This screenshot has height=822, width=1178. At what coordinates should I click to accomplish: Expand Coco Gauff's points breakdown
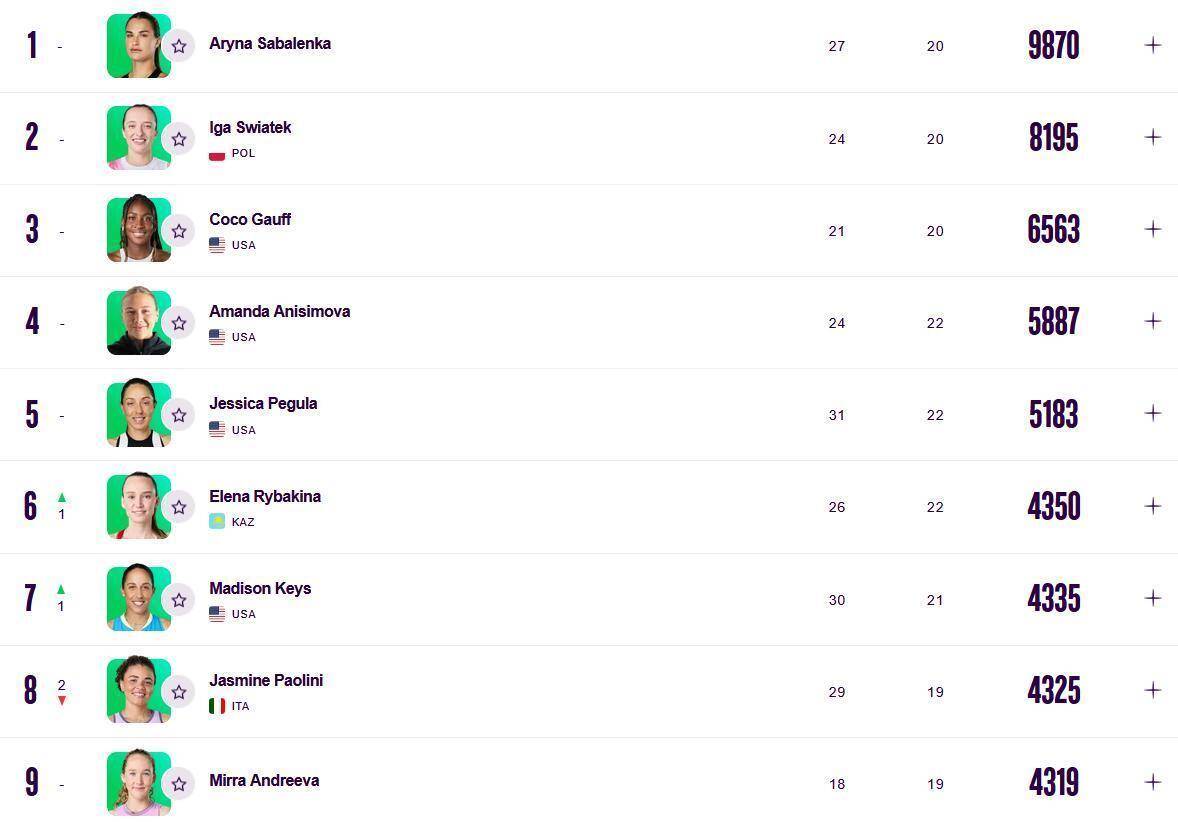1153,229
